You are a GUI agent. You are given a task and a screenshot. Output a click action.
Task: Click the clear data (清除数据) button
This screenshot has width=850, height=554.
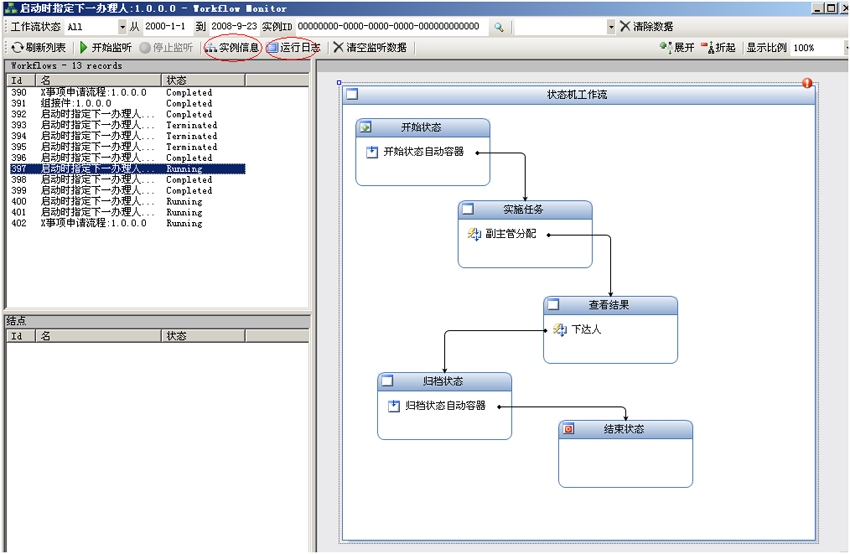click(646, 27)
